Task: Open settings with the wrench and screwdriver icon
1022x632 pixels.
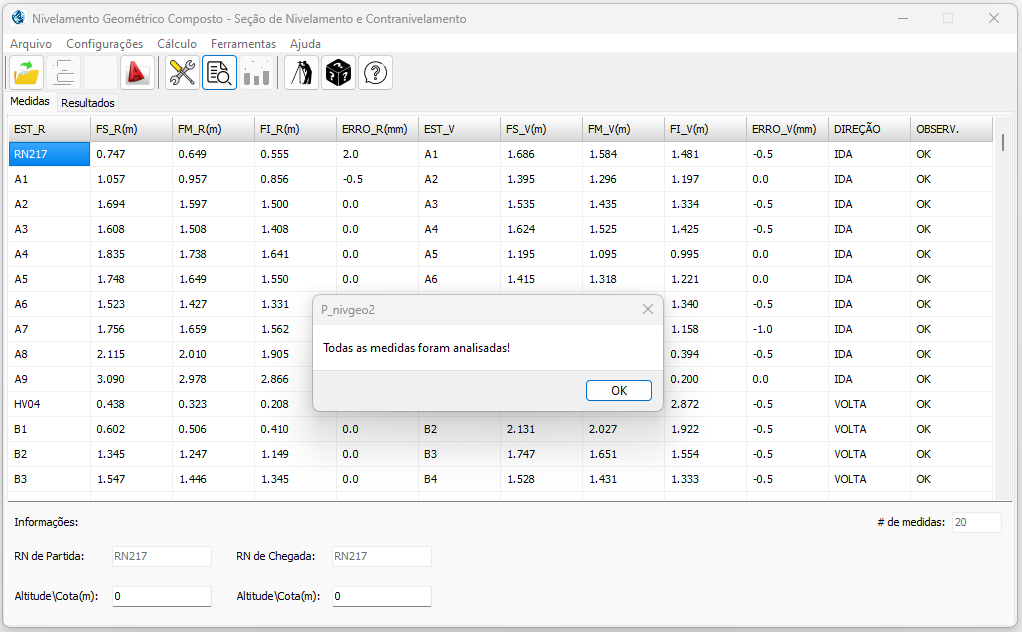Action: pos(182,72)
